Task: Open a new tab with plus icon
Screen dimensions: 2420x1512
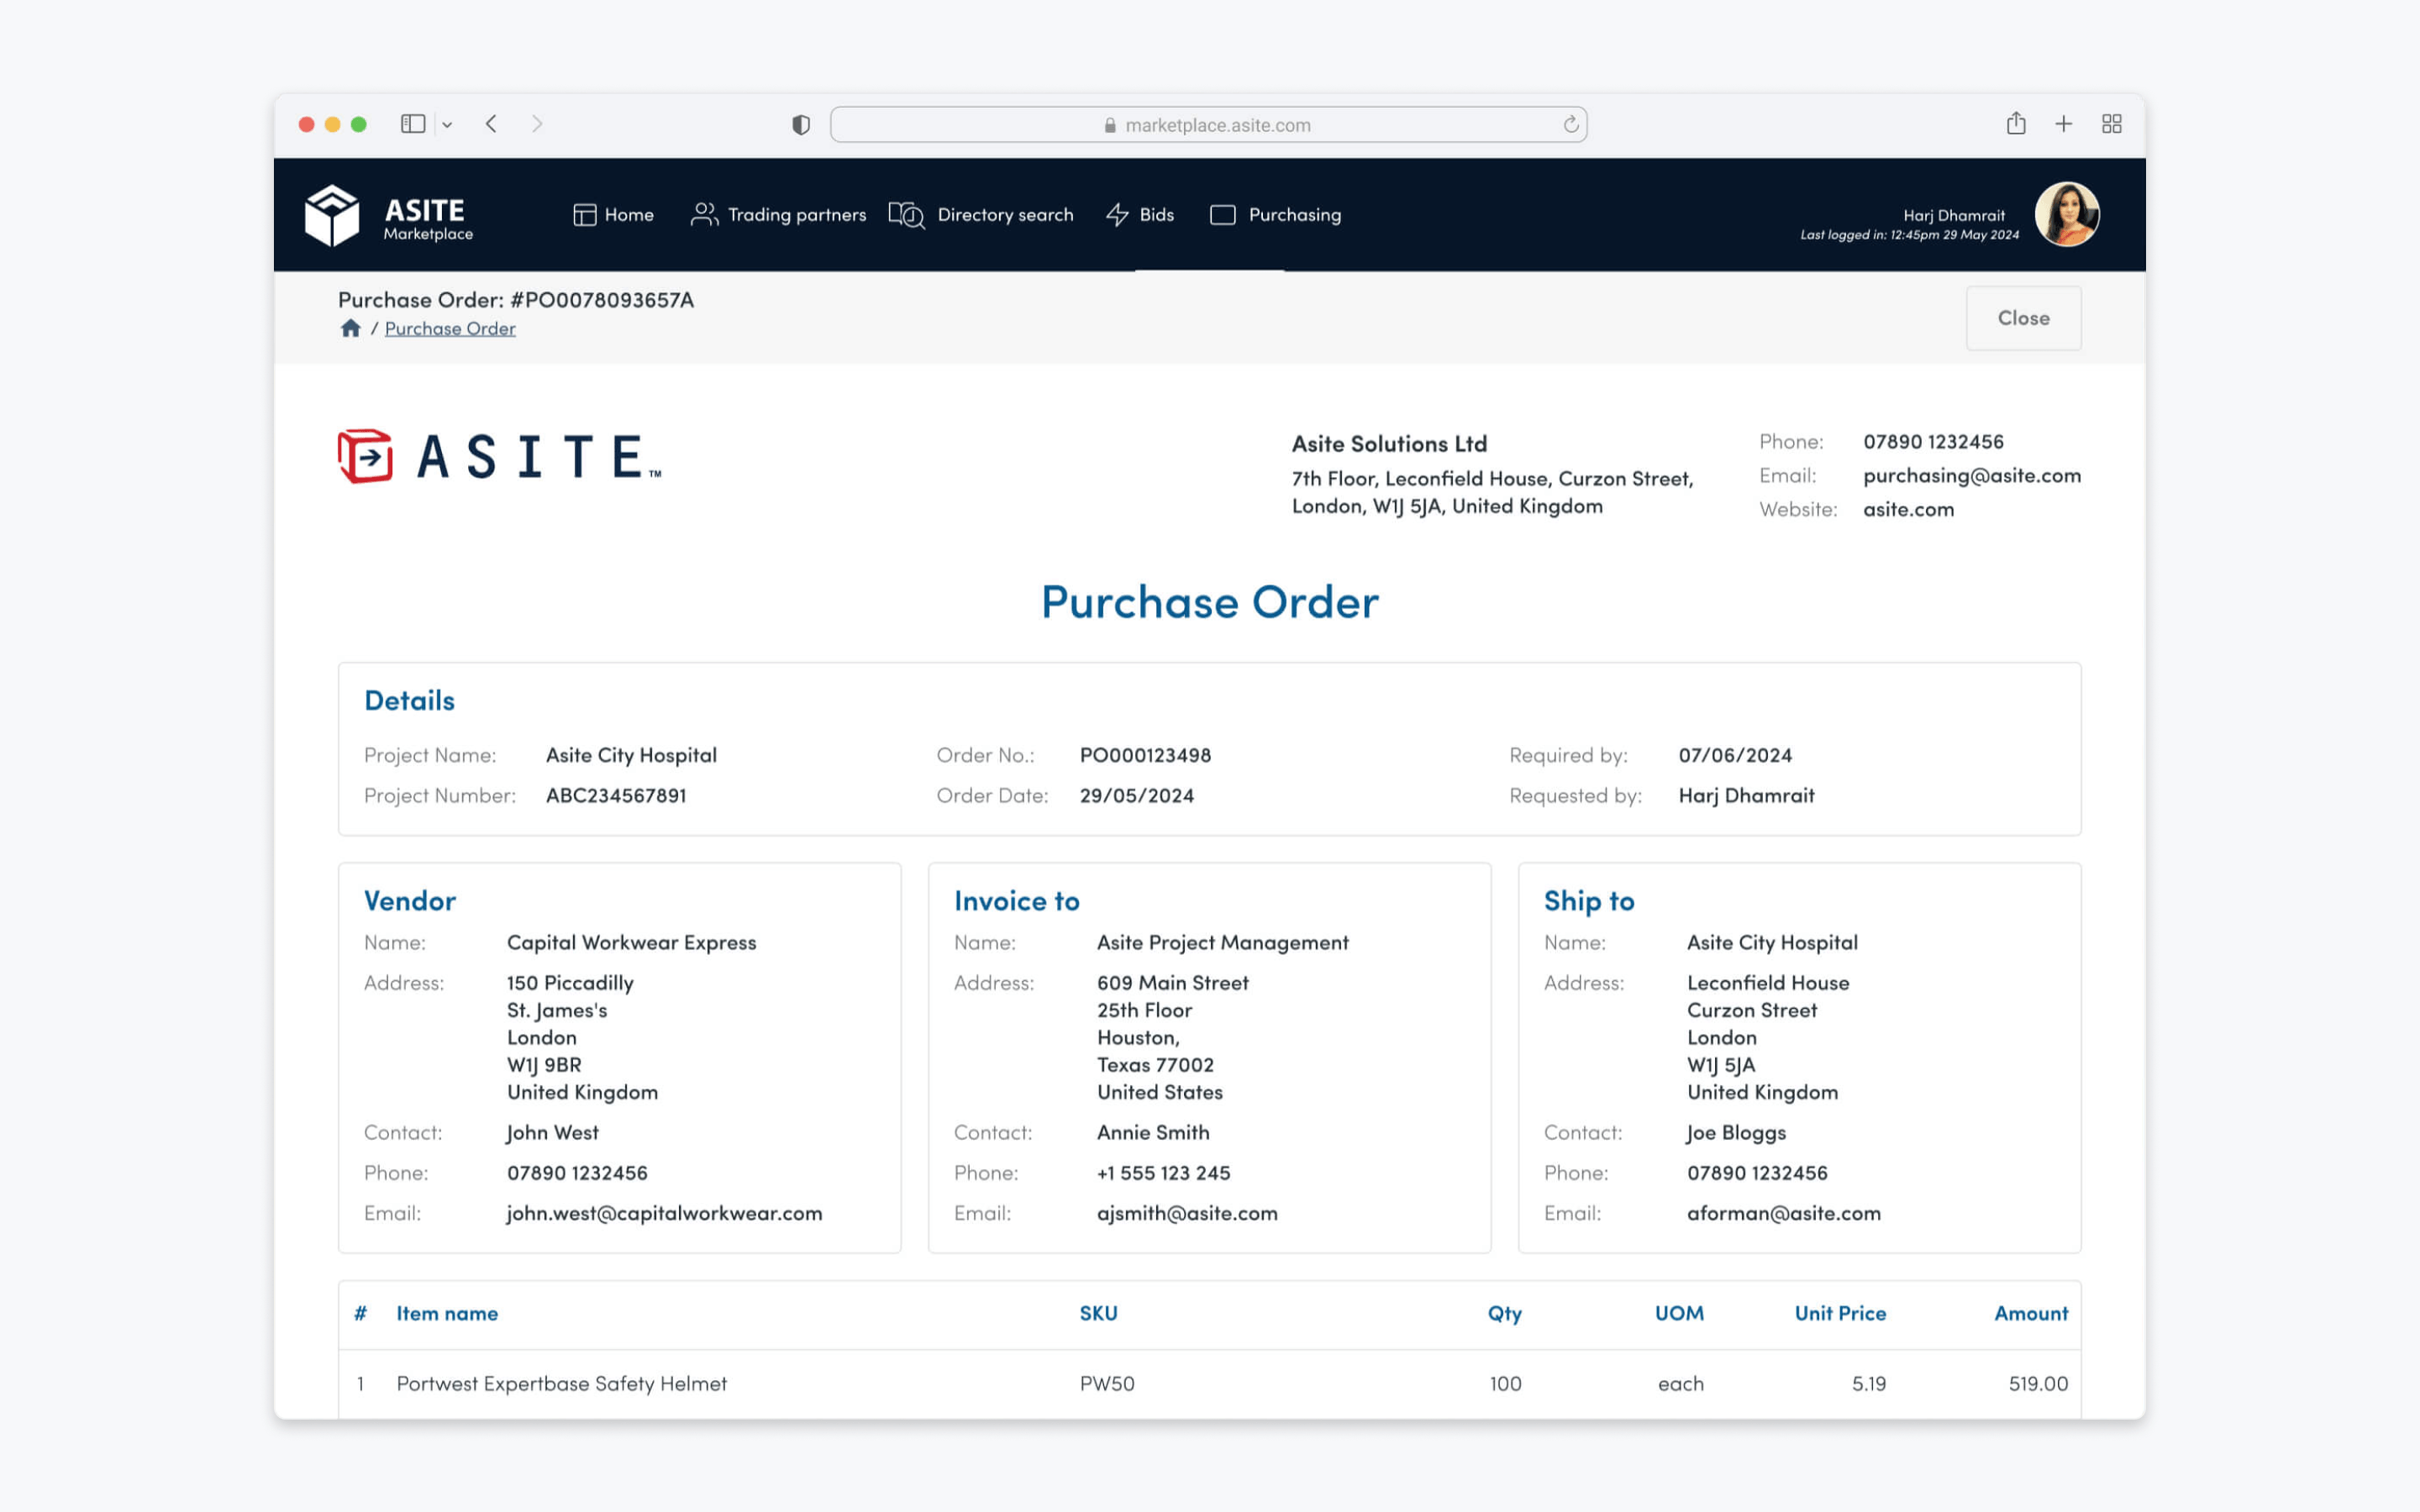Action: pyautogui.click(x=2064, y=124)
